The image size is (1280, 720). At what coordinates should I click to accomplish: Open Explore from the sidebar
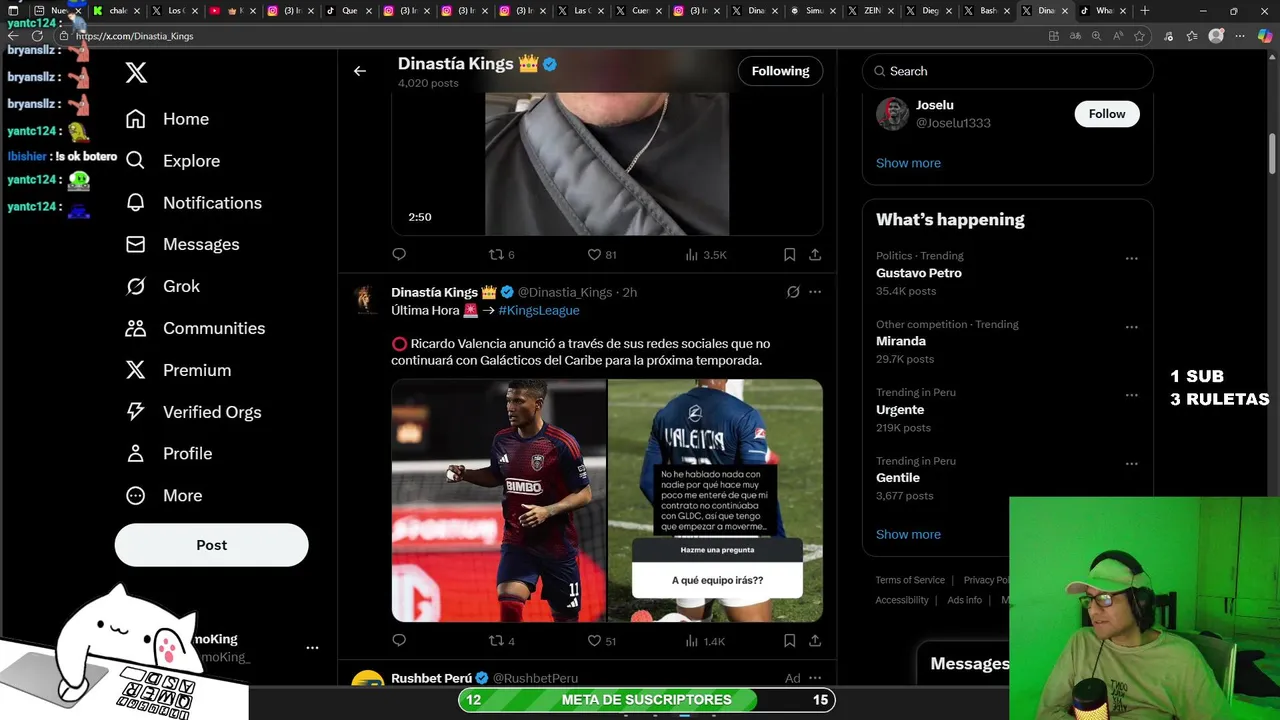click(x=172, y=161)
